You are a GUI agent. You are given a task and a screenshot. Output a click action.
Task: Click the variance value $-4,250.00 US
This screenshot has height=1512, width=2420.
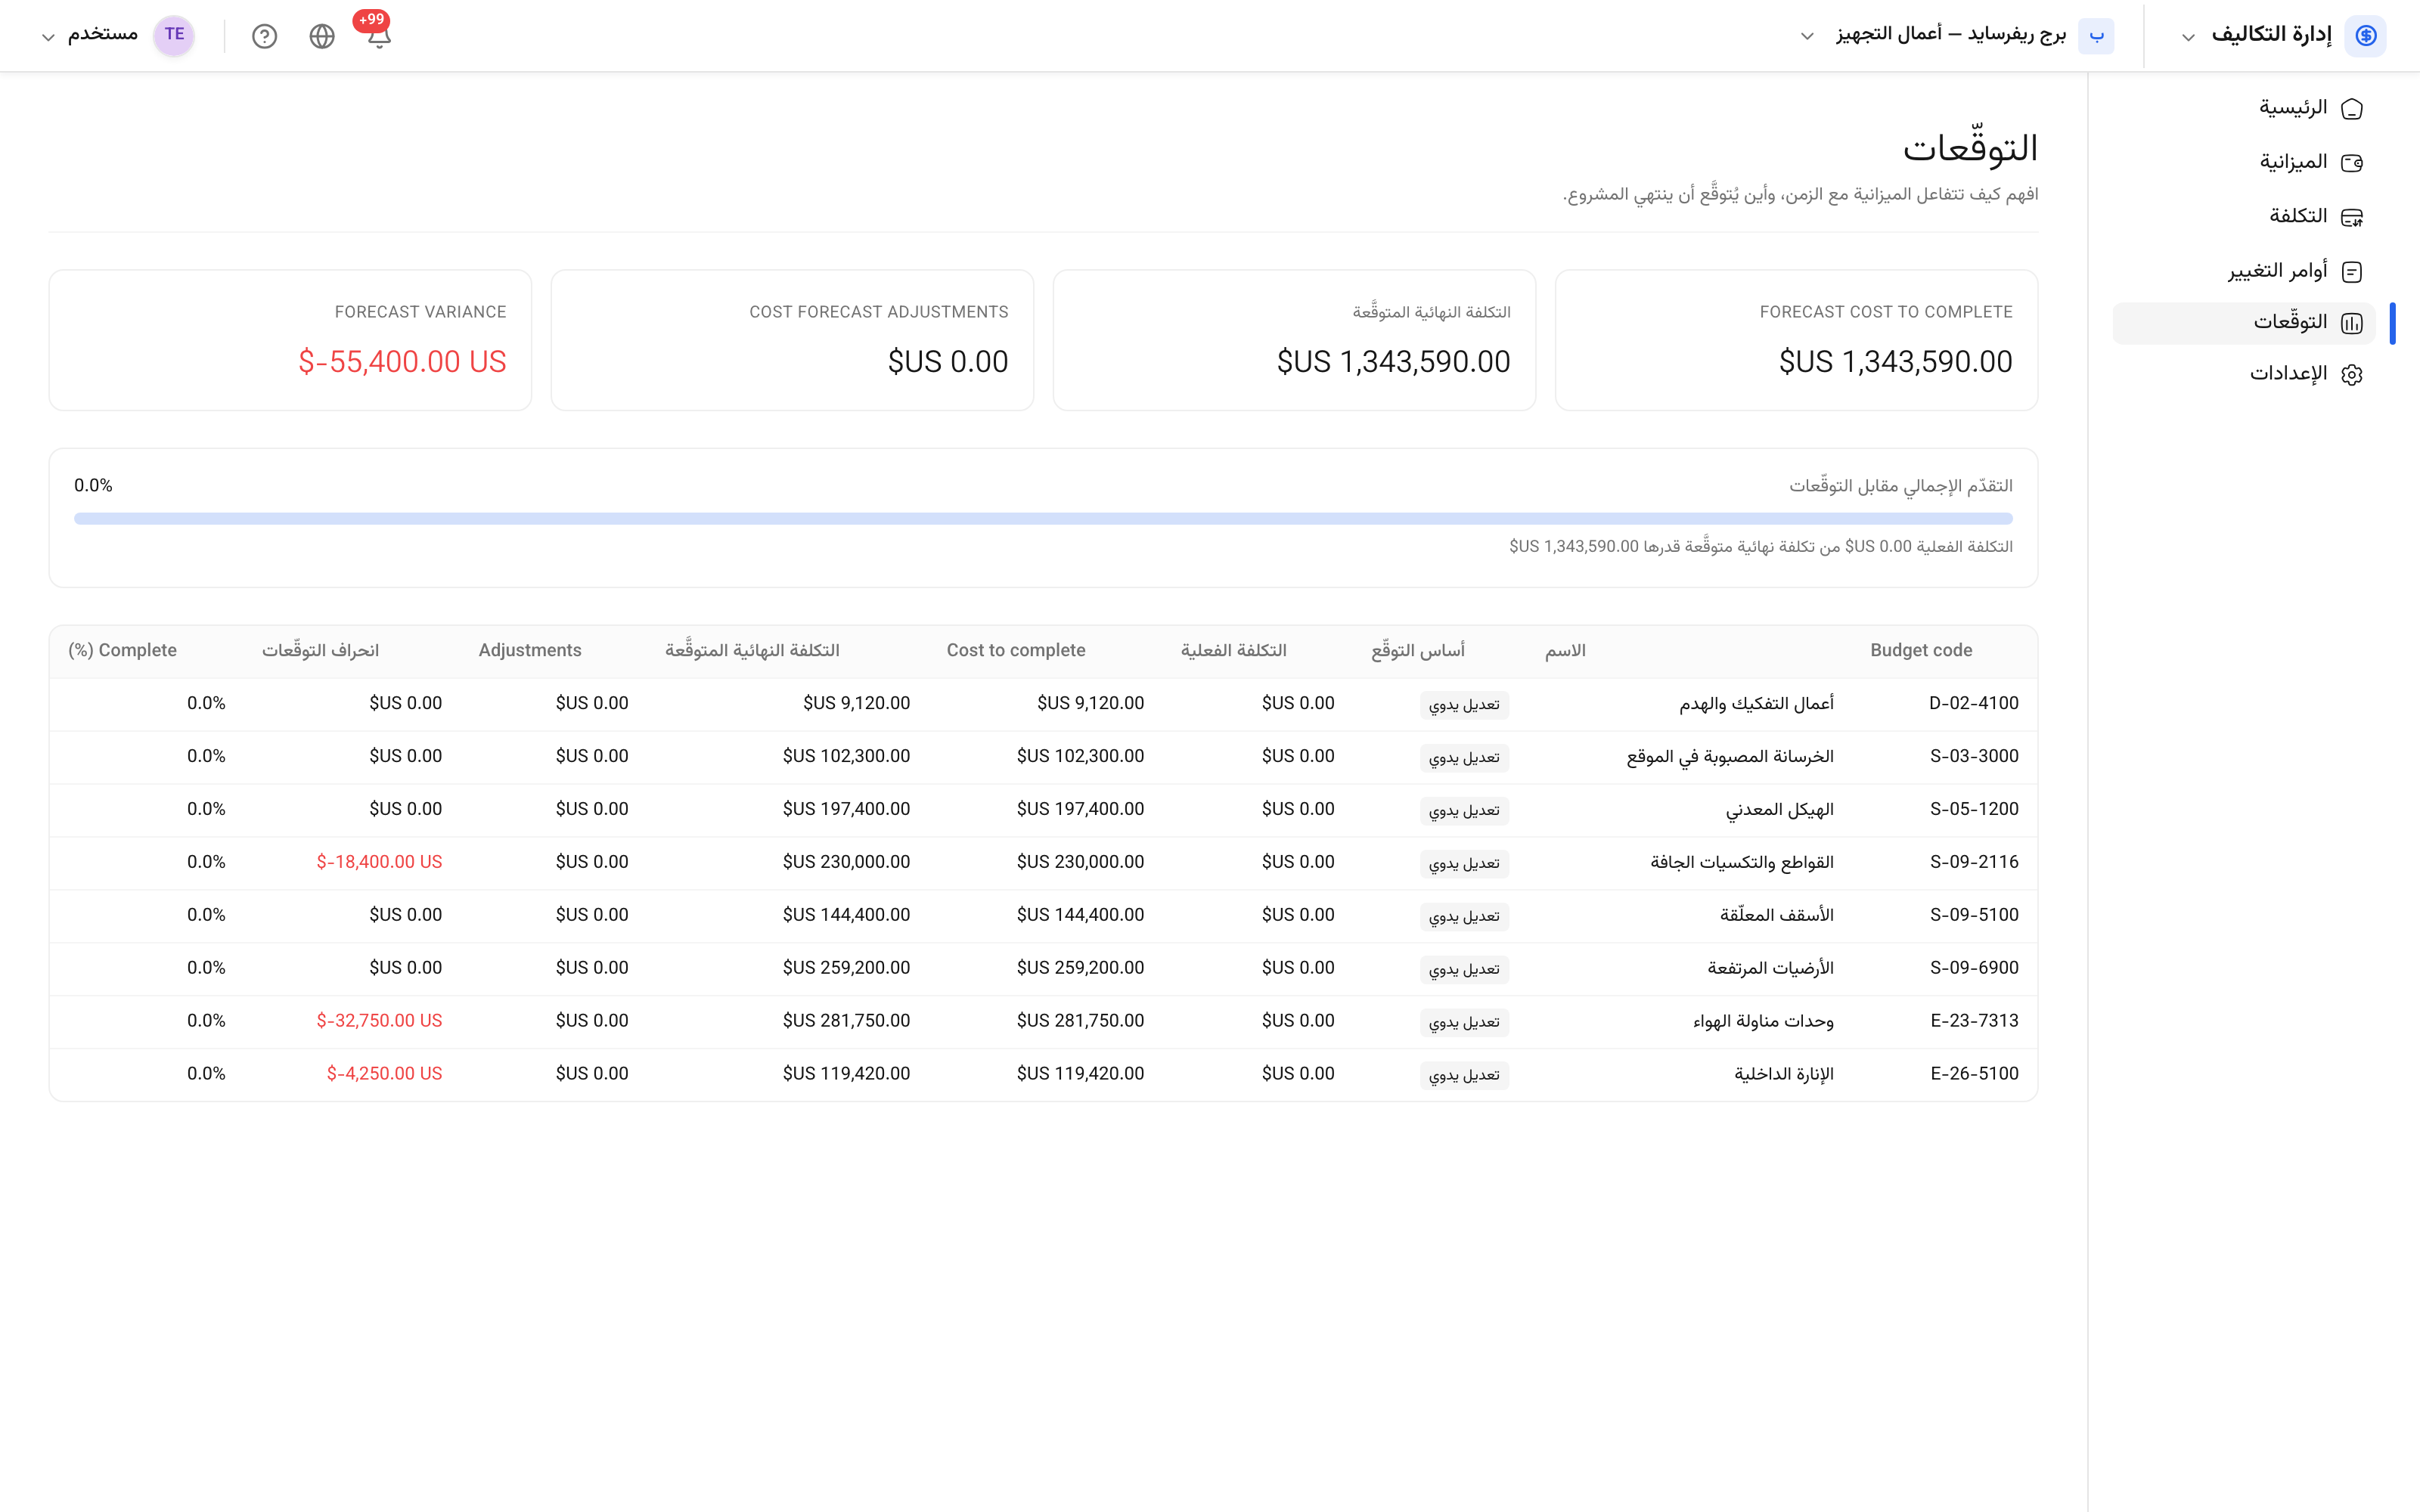coord(384,1074)
